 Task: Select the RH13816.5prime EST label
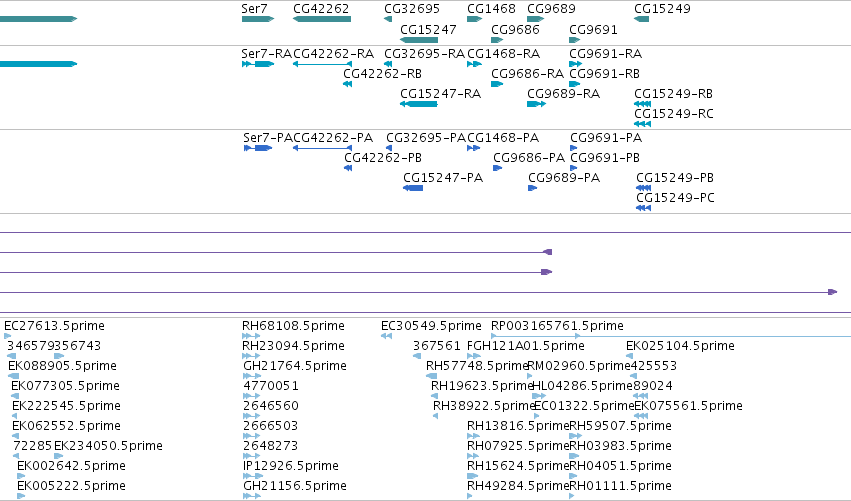click(x=518, y=426)
